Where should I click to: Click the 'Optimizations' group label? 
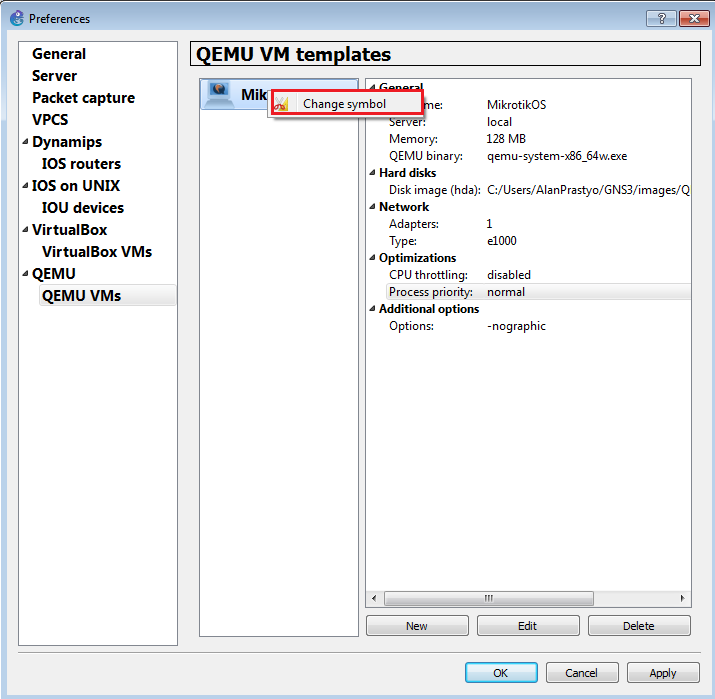417,258
